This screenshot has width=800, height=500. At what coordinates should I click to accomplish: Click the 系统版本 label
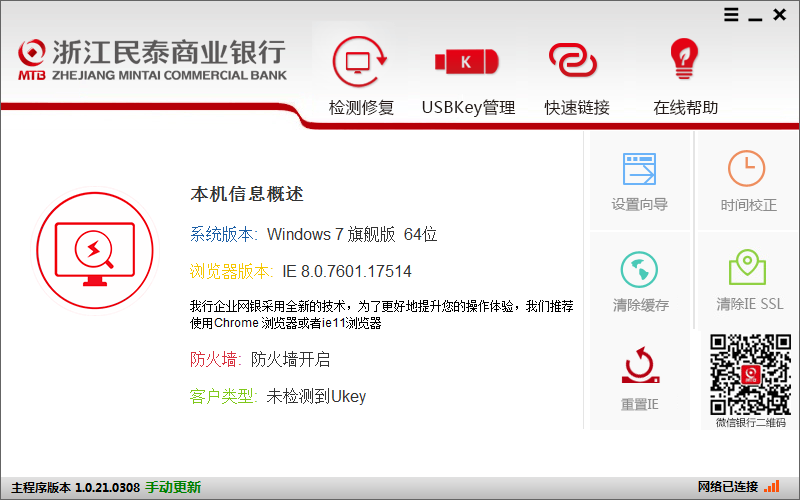pyautogui.click(x=223, y=234)
